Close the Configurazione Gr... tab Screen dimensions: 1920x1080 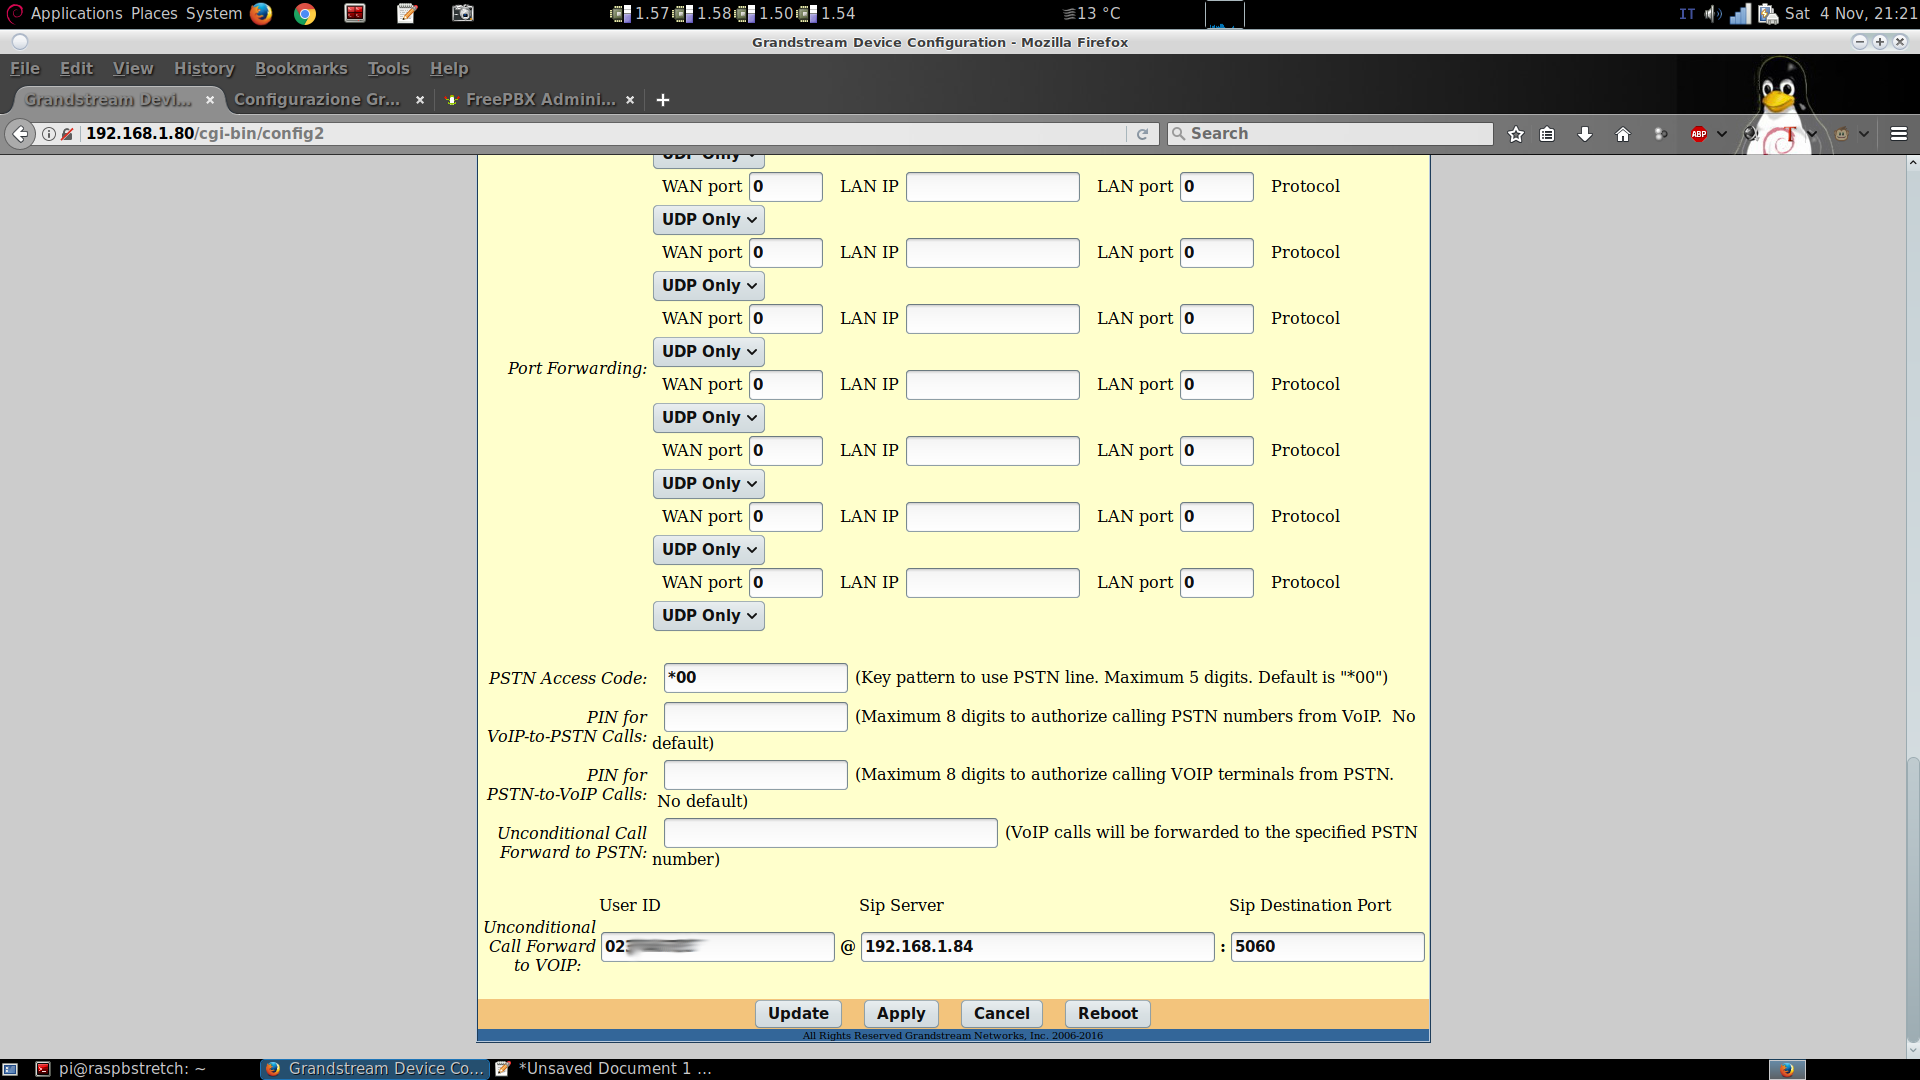[x=420, y=100]
